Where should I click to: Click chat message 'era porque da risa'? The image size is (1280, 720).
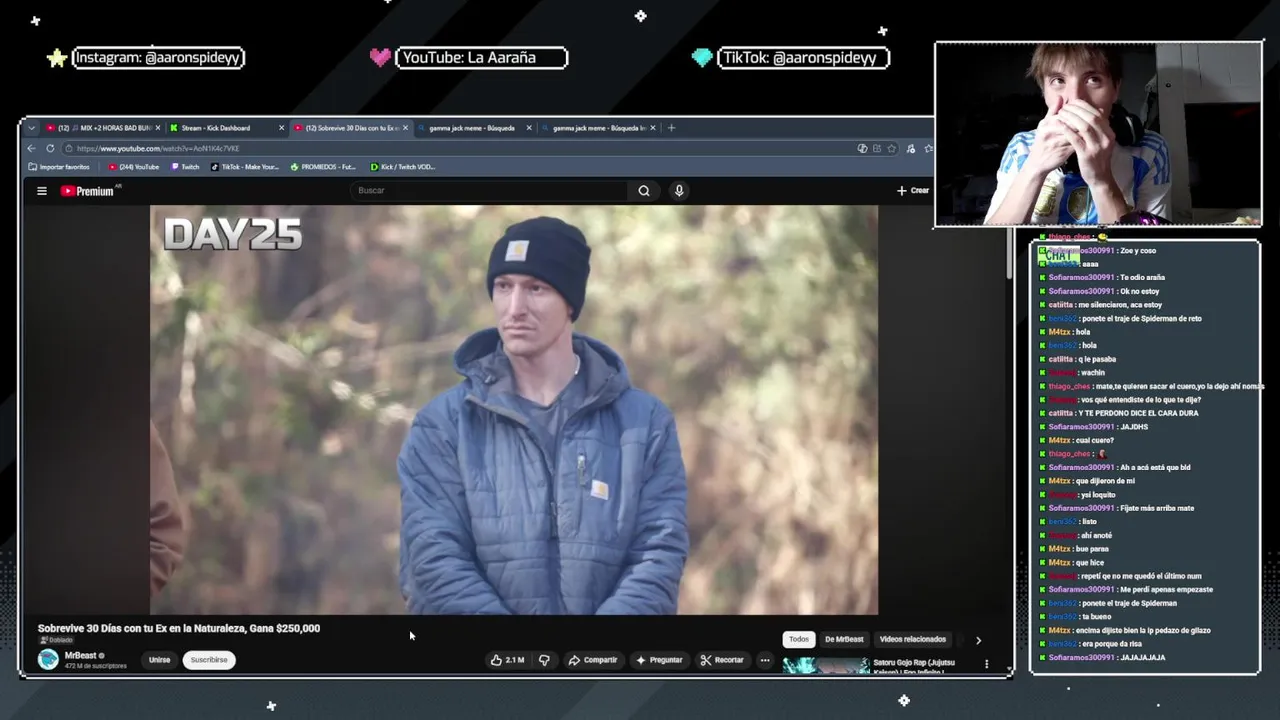click(1112, 644)
